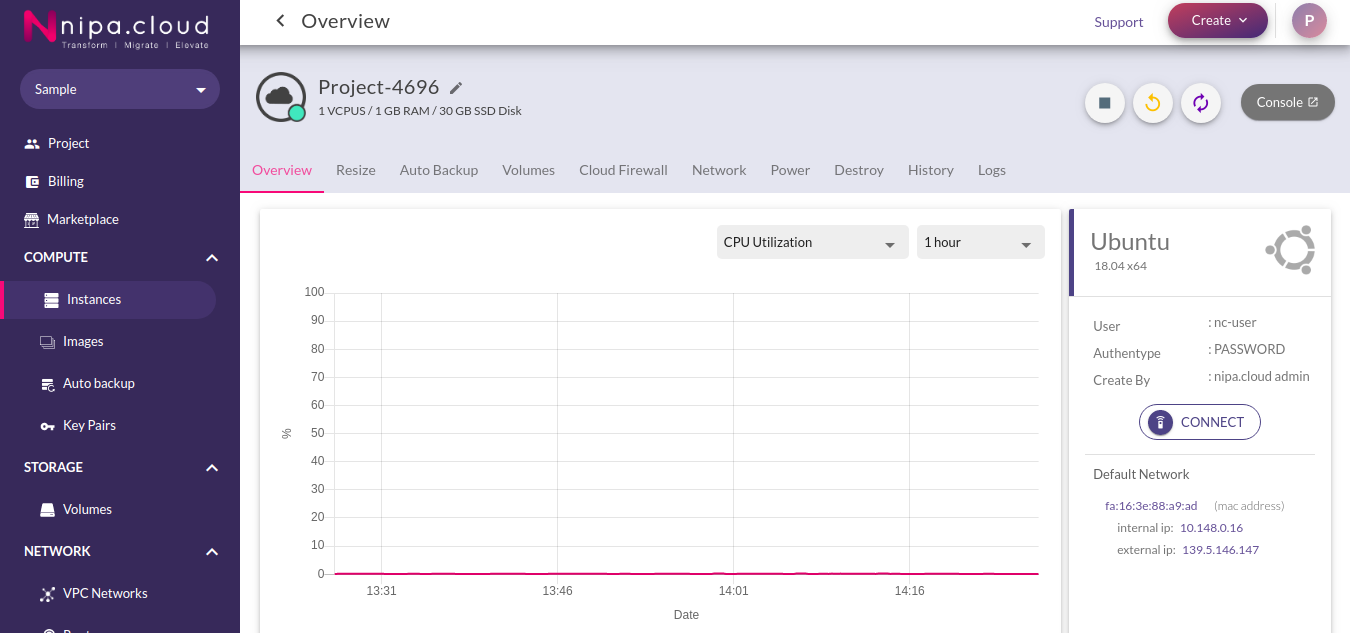The height and width of the screenshot is (633, 1350).
Task: Click the nipa.cloud logo
Action: click(x=116, y=28)
